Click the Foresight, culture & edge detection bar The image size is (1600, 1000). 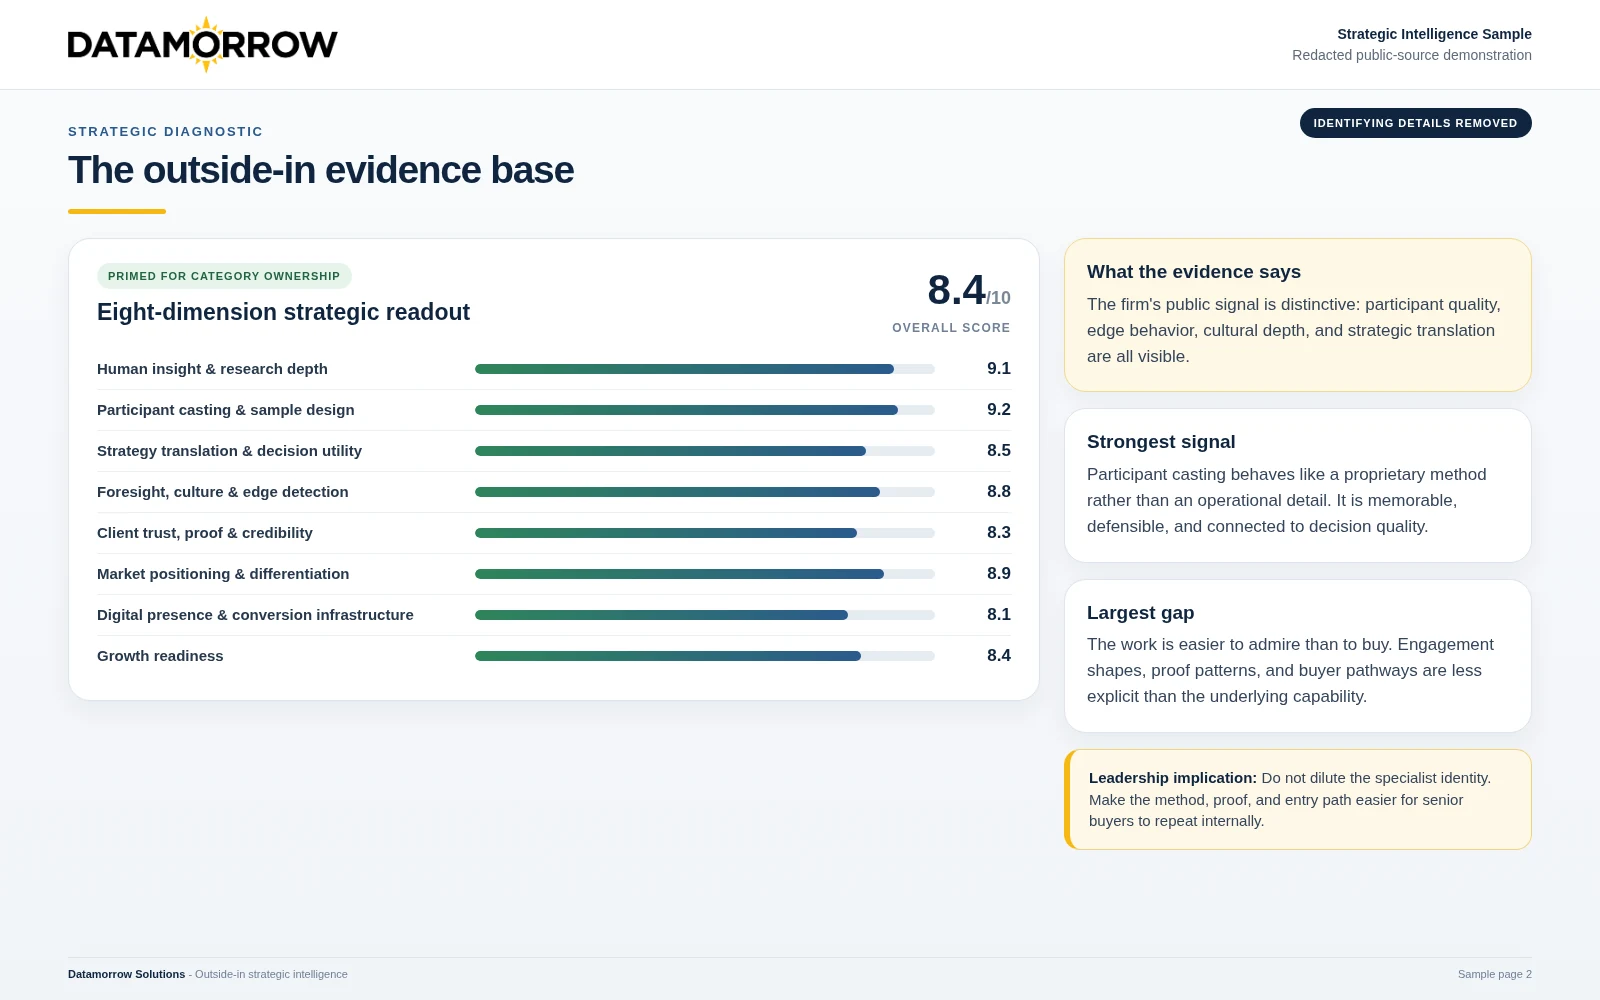704,492
